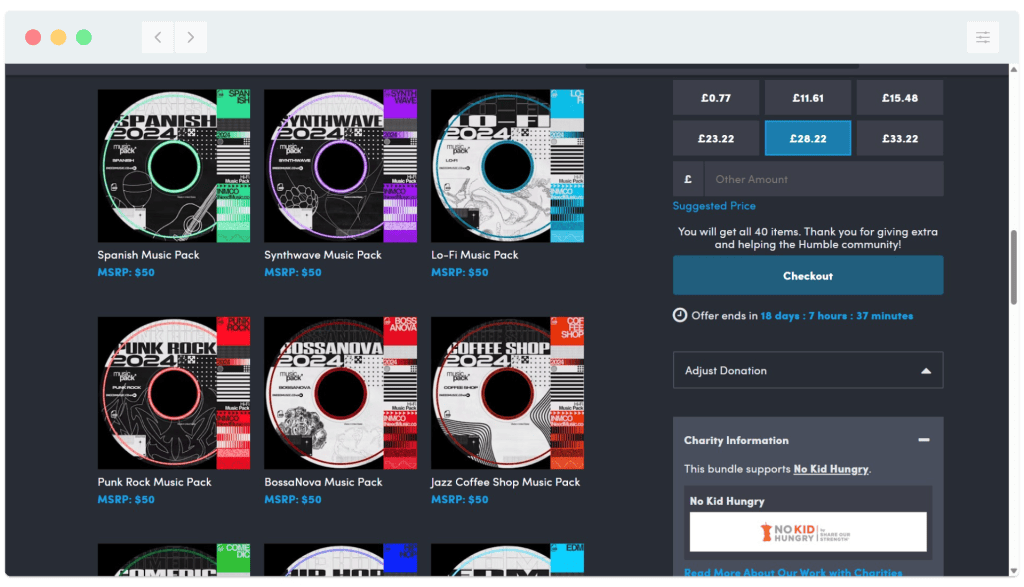The image size is (1024, 587).
Task: Open the Spanish Music Pack cover
Action: pyautogui.click(x=174, y=165)
